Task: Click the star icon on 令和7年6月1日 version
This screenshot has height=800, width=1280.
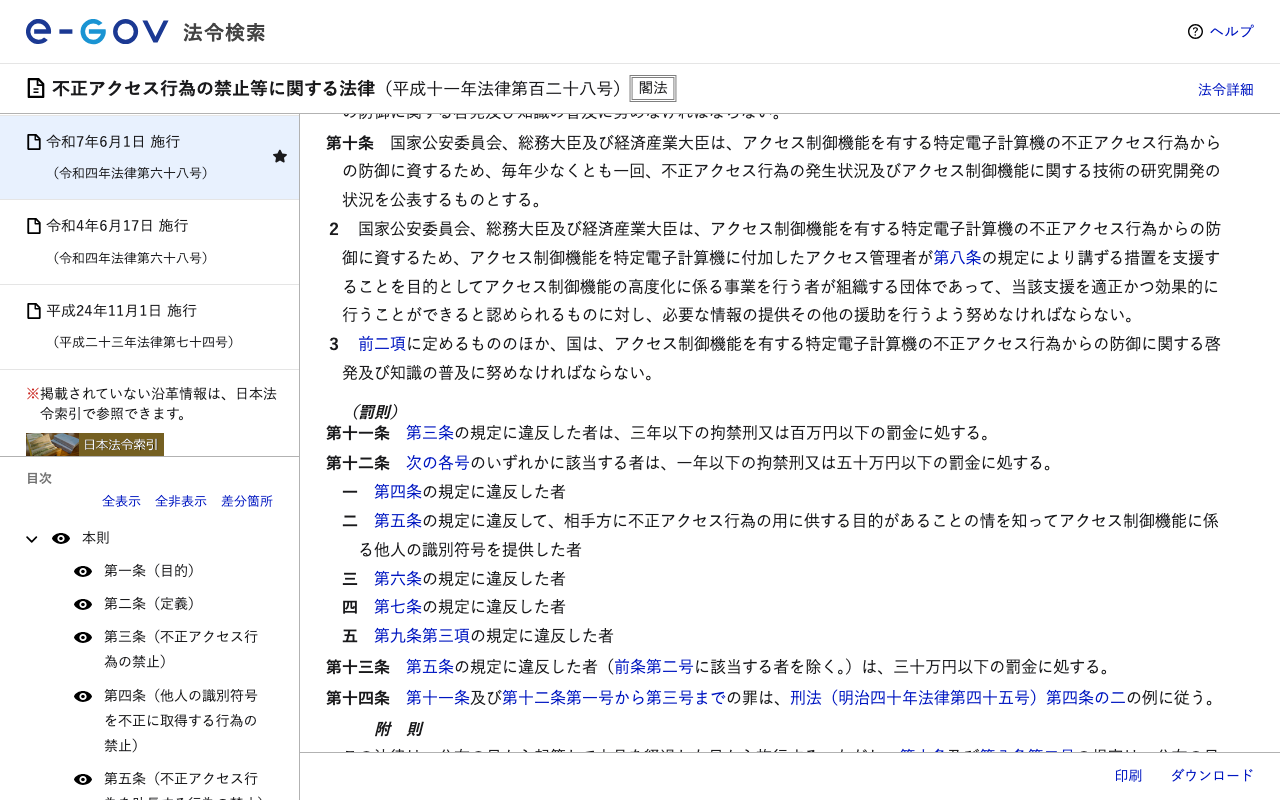Action: click(280, 156)
